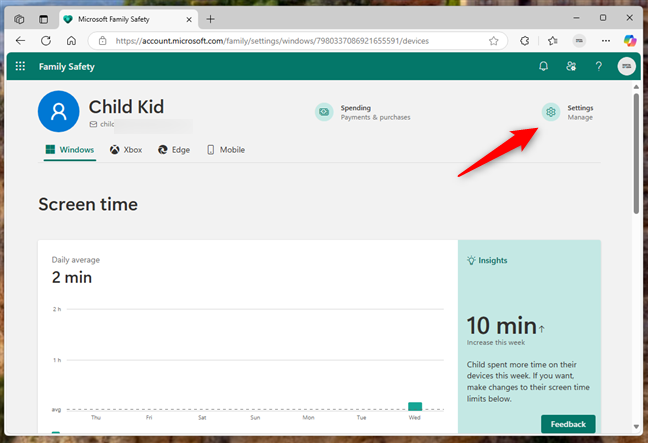Switch to the Mobile tab
The height and width of the screenshot is (443, 648).
point(225,150)
